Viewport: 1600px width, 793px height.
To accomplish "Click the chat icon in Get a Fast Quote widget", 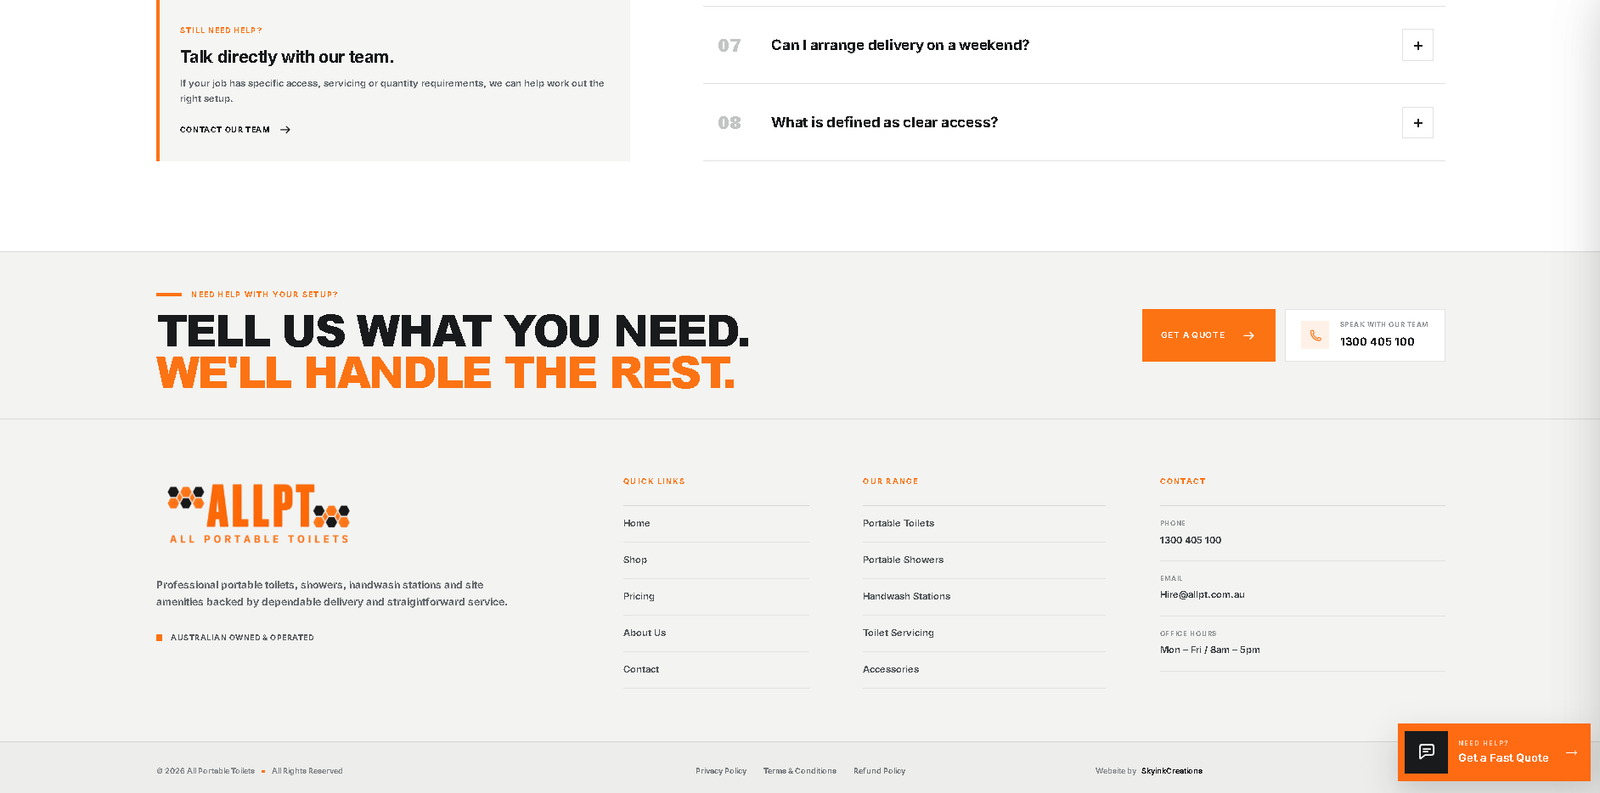I will (1426, 752).
